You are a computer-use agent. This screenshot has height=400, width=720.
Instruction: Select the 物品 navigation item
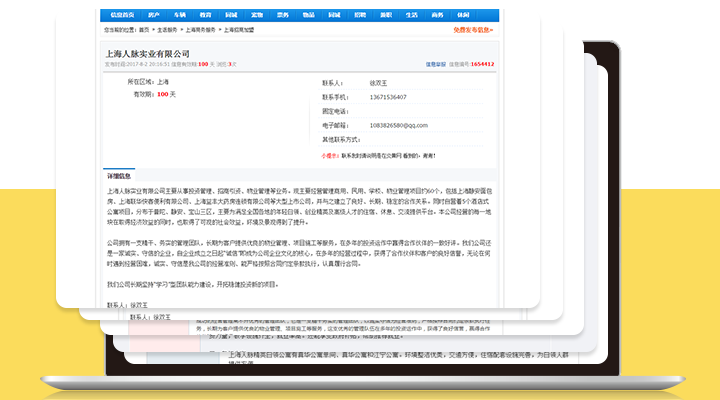point(309,15)
